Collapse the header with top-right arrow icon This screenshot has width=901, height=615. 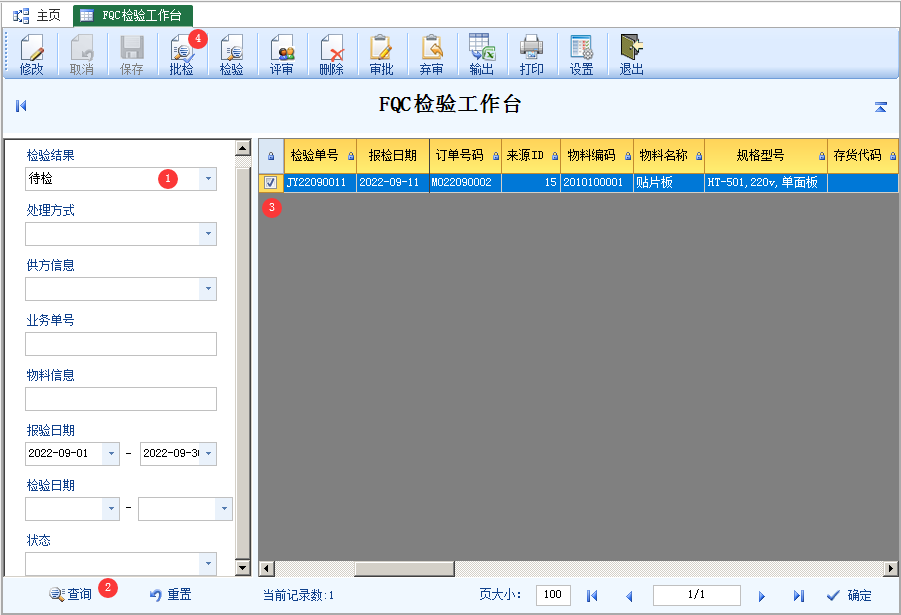880,107
